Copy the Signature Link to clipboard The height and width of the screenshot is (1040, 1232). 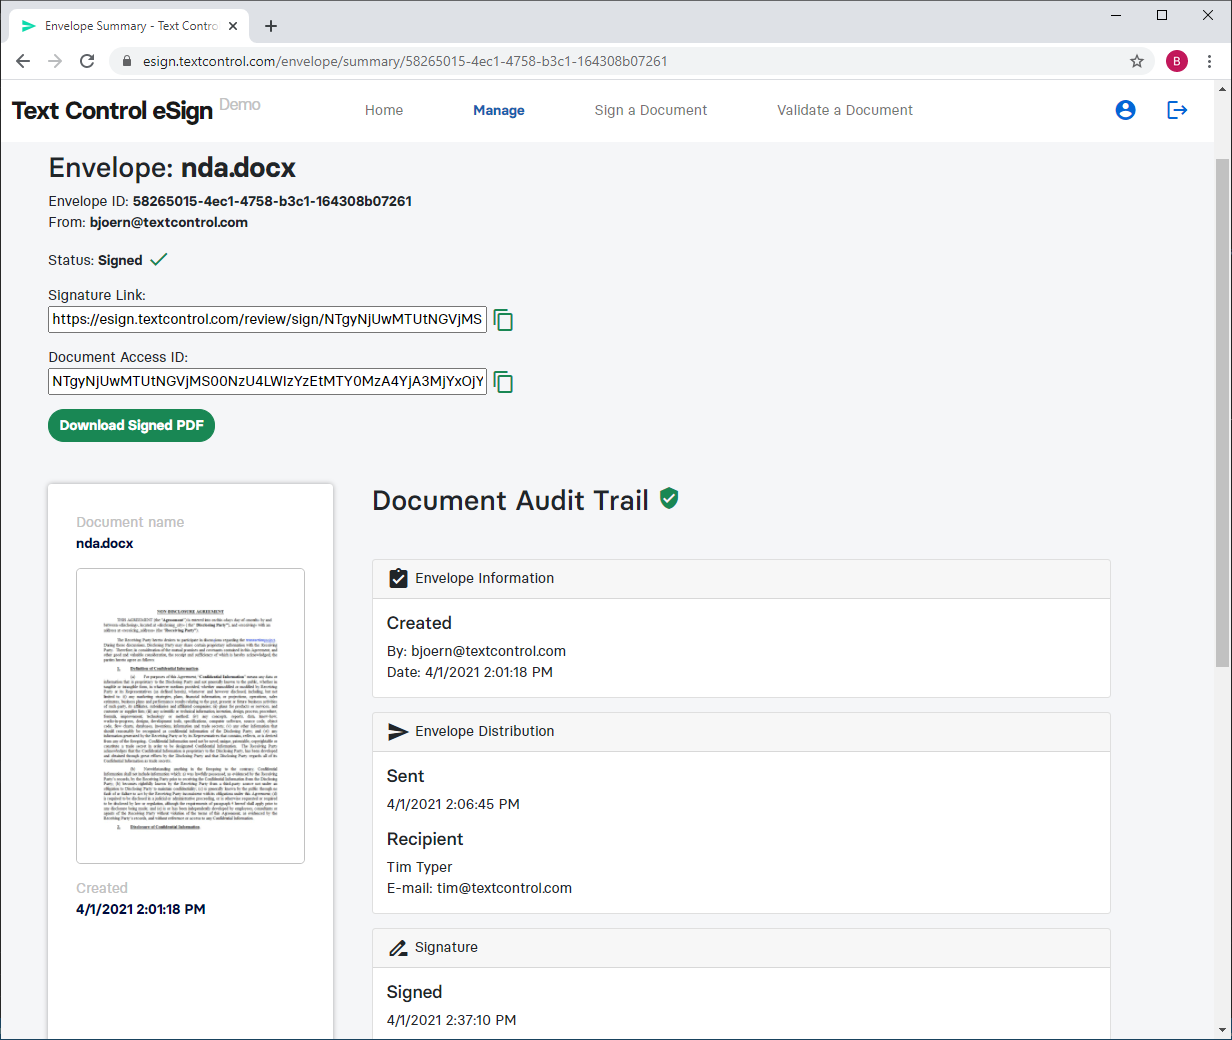[504, 320]
